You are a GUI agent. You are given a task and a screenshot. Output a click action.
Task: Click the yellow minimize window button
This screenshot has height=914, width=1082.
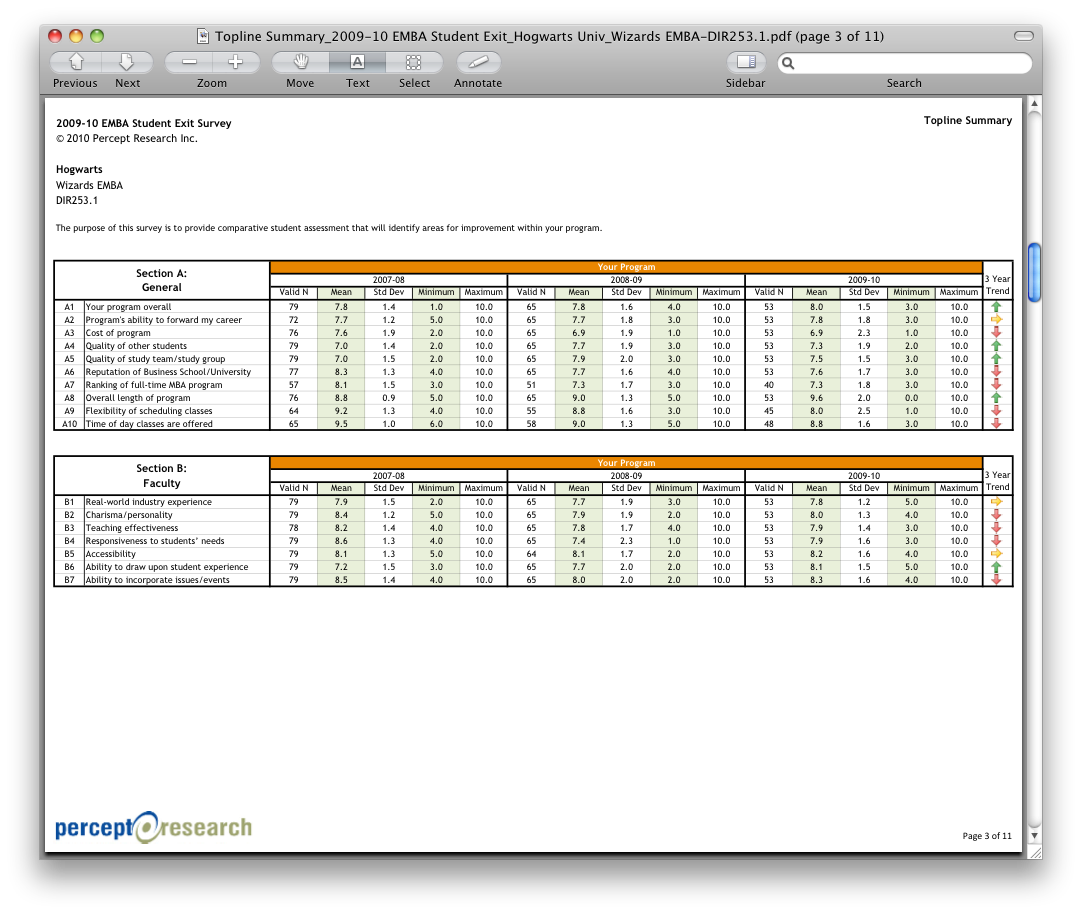point(78,36)
